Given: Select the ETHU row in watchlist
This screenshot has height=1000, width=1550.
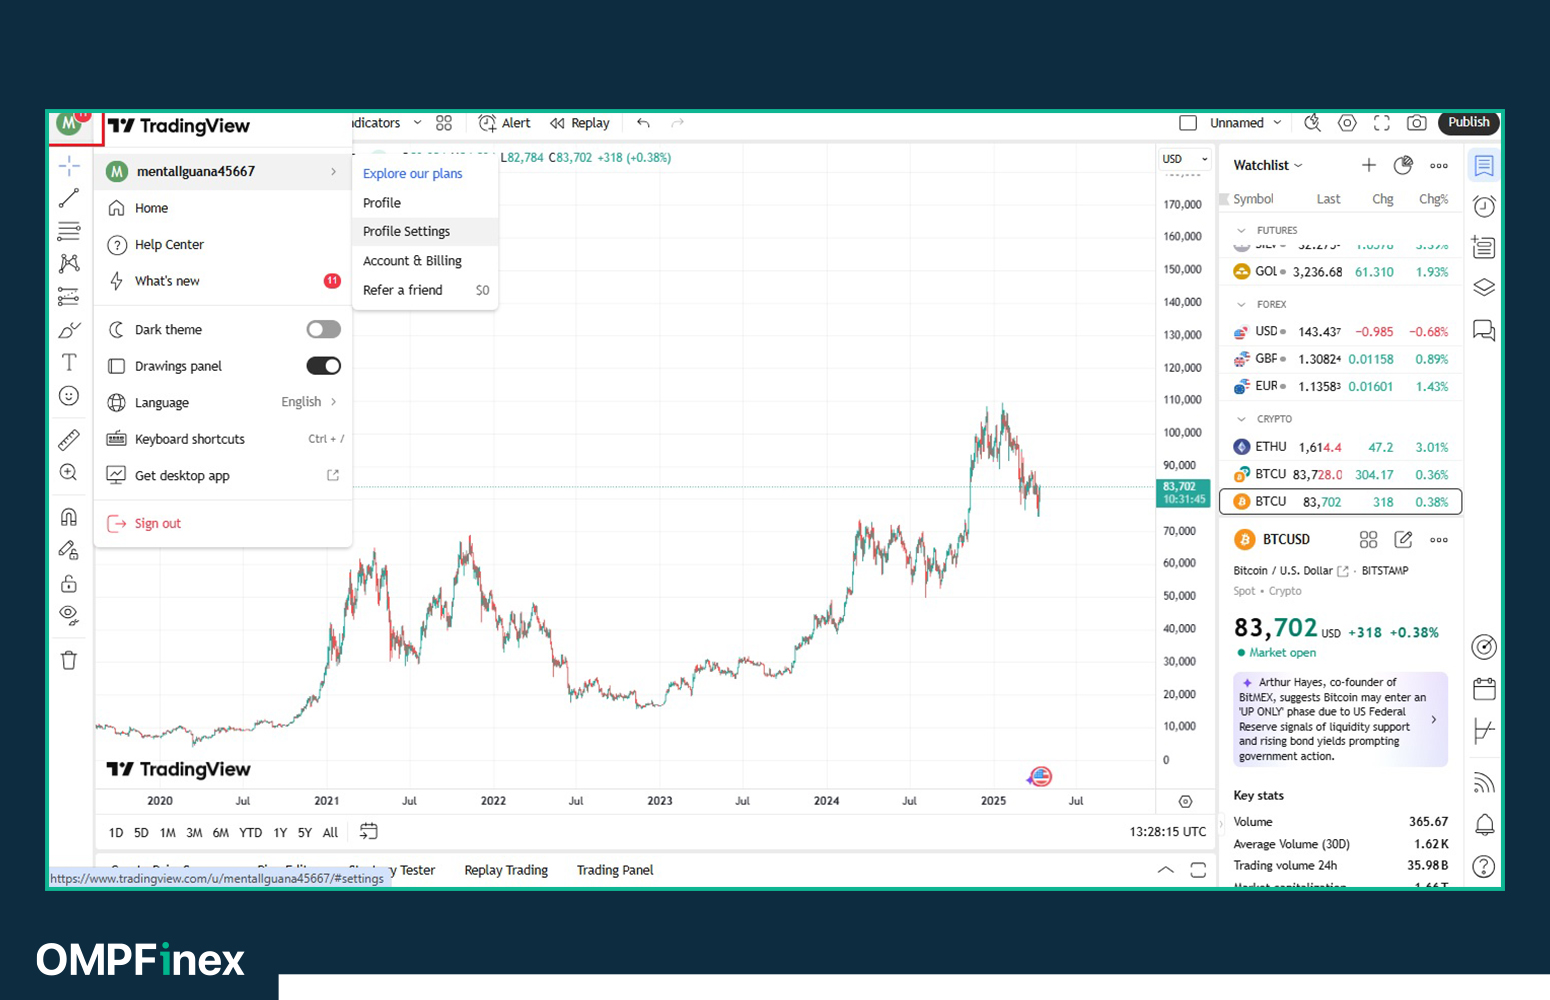Looking at the screenshot, I should click(x=1341, y=447).
